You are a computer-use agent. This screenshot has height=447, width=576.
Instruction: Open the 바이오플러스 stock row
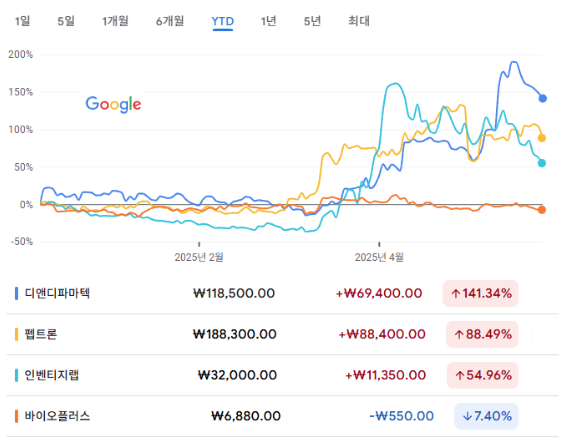pyautogui.click(x=282, y=416)
